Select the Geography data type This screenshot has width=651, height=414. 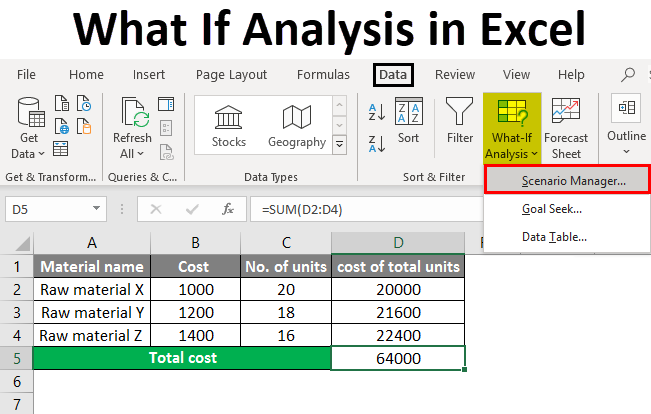297,125
